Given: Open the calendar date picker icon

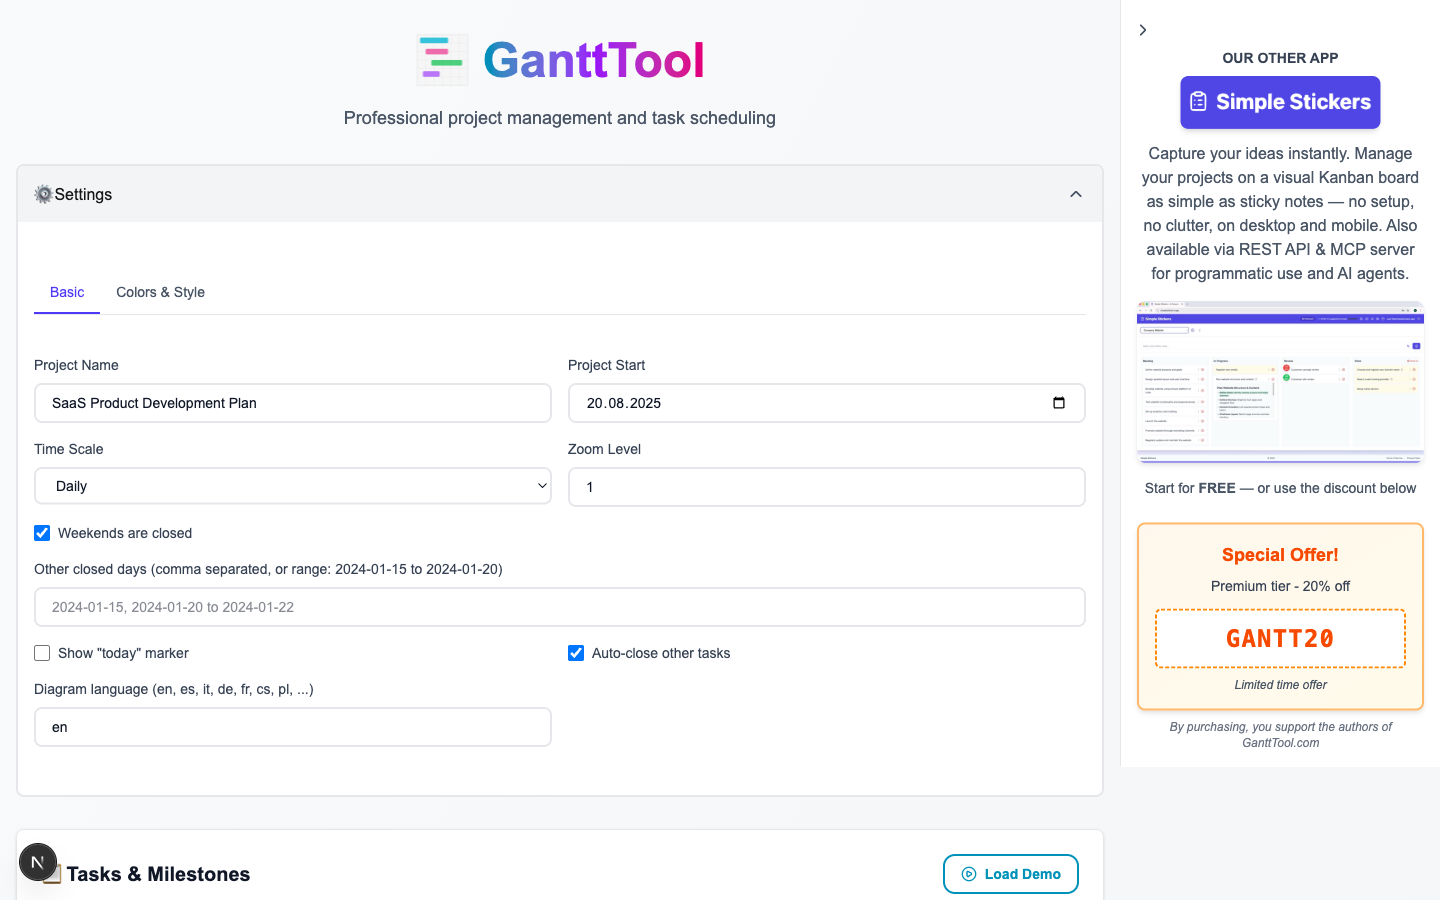Looking at the screenshot, I should [1059, 403].
